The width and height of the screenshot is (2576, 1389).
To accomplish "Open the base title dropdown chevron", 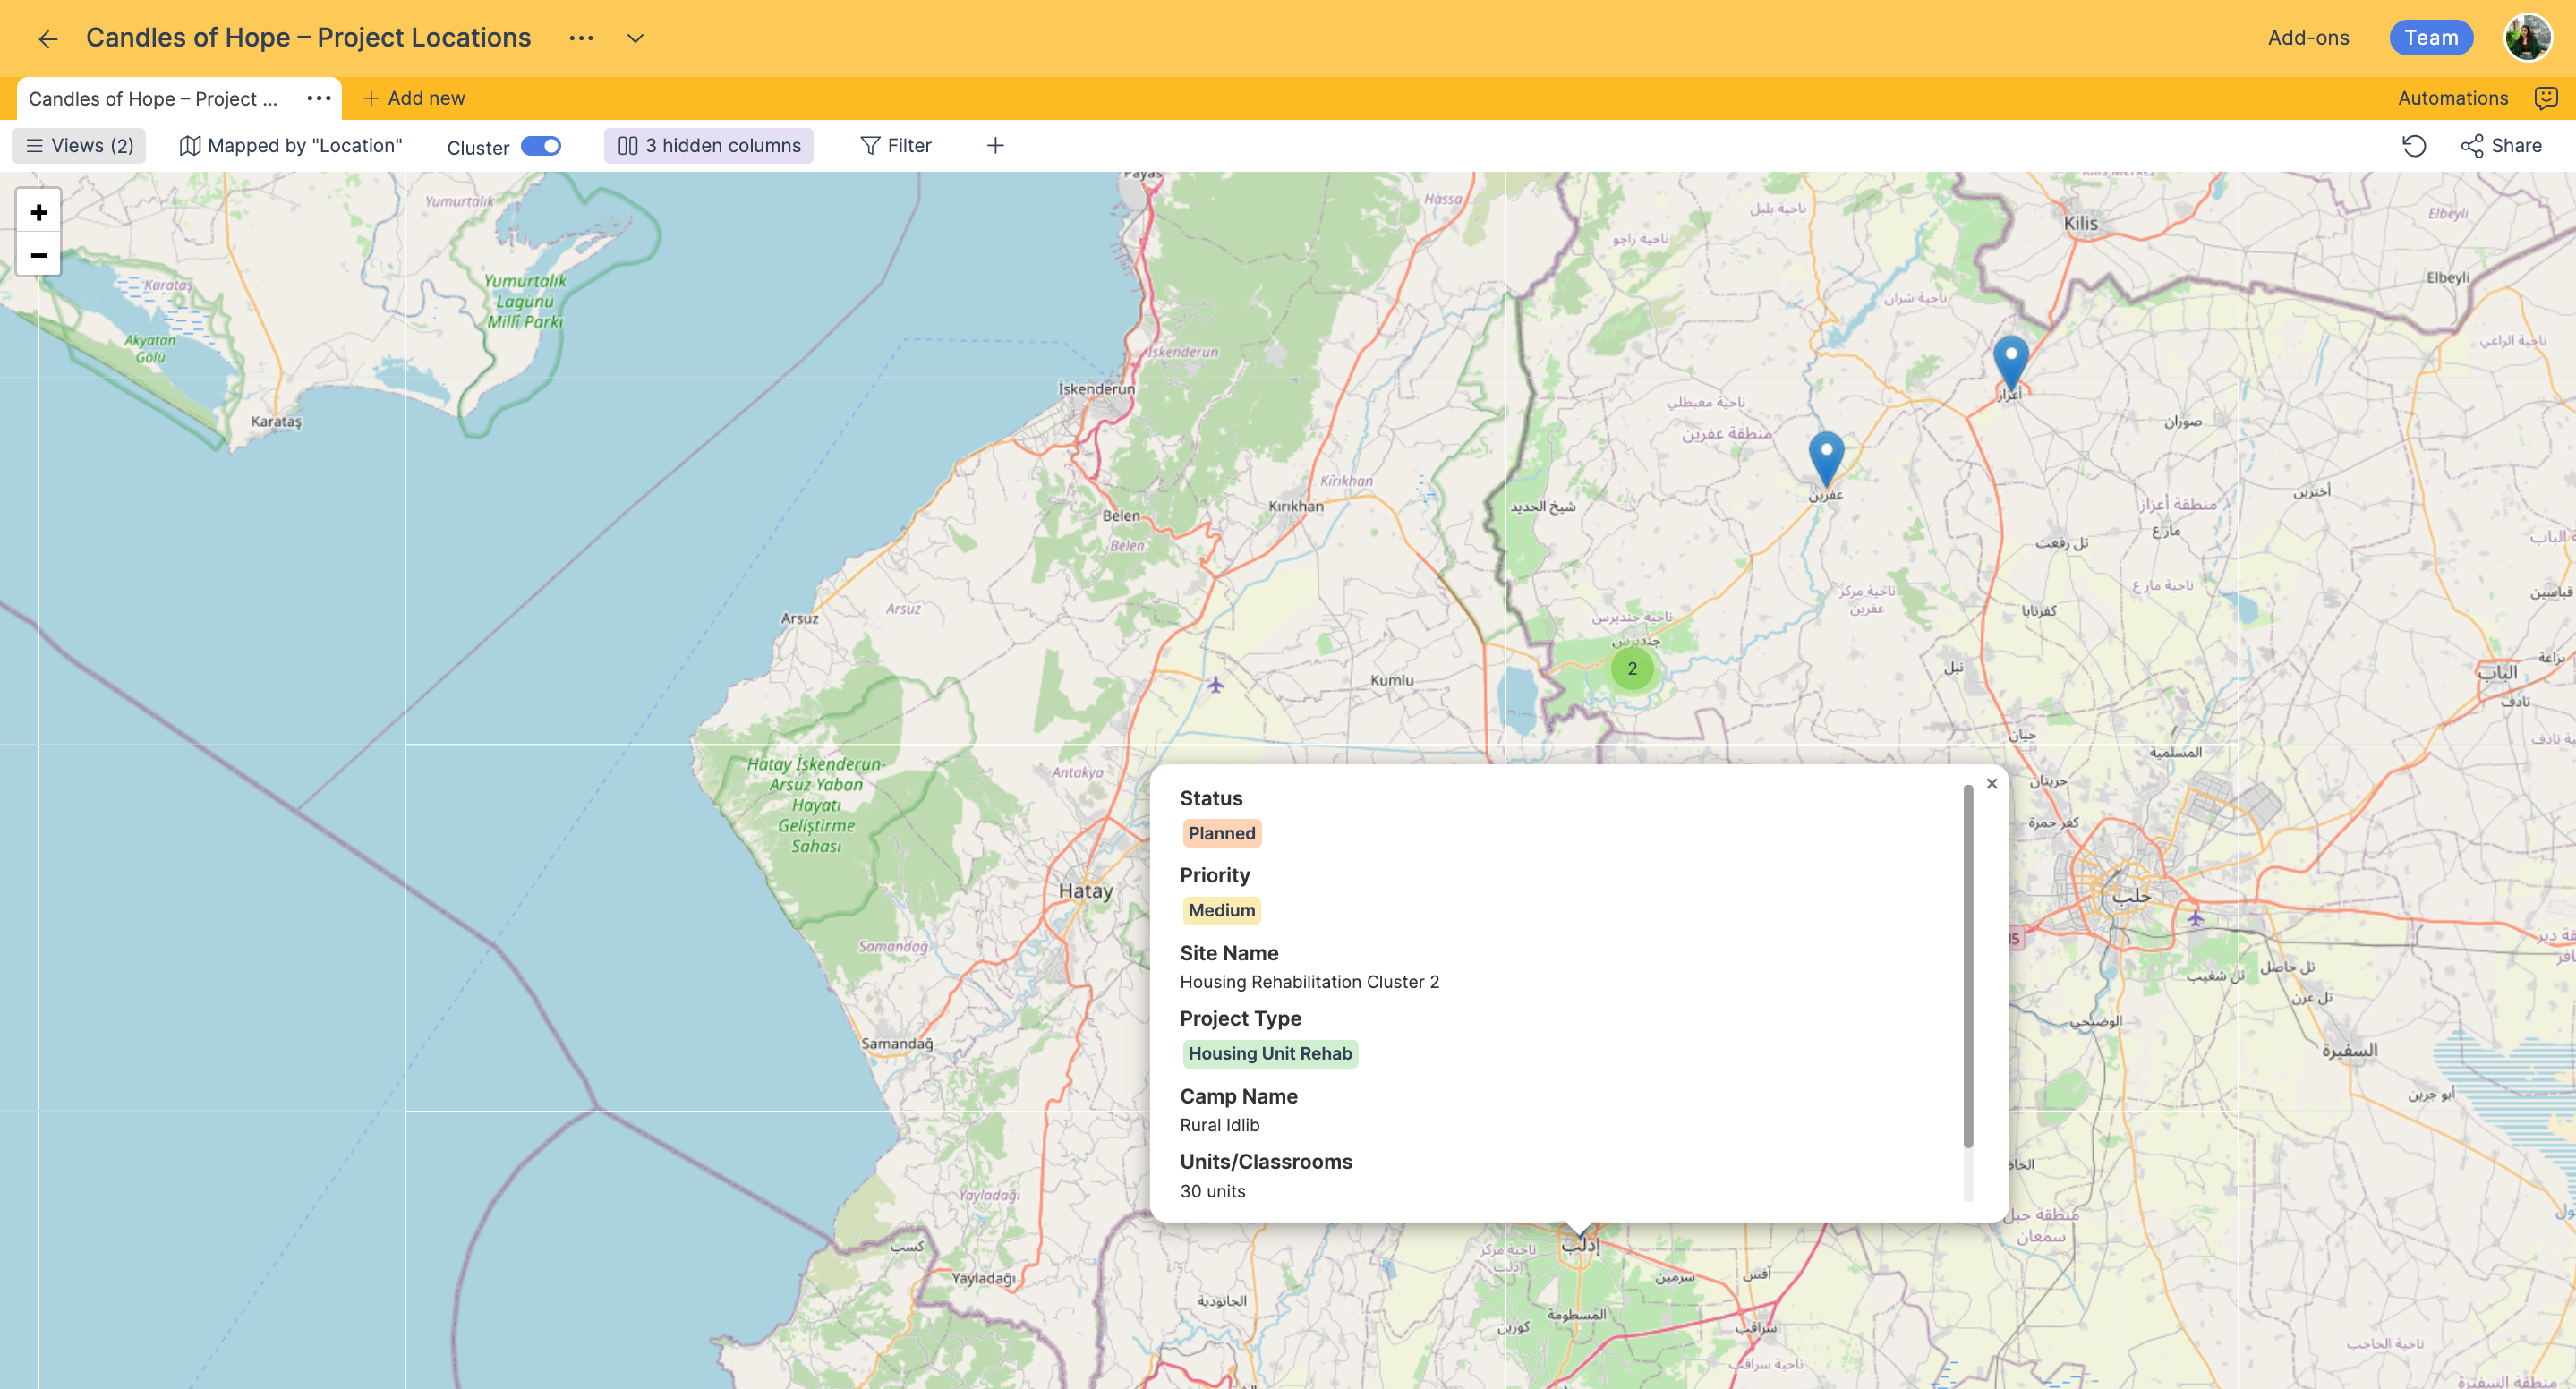I will [635, 38].
